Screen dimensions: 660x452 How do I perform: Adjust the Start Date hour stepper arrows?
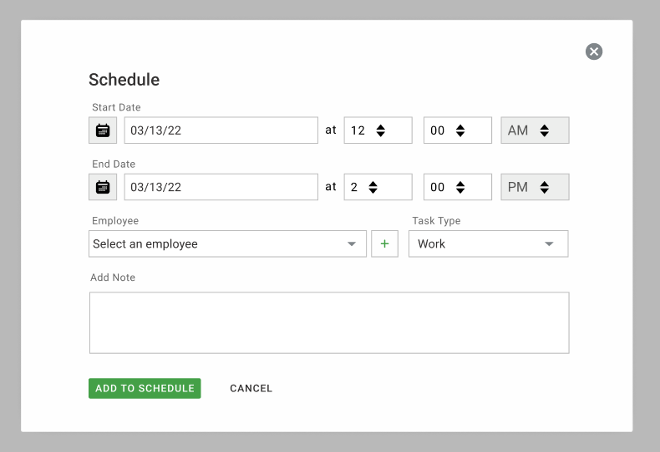pyautogui.click(x=381, y=130)
